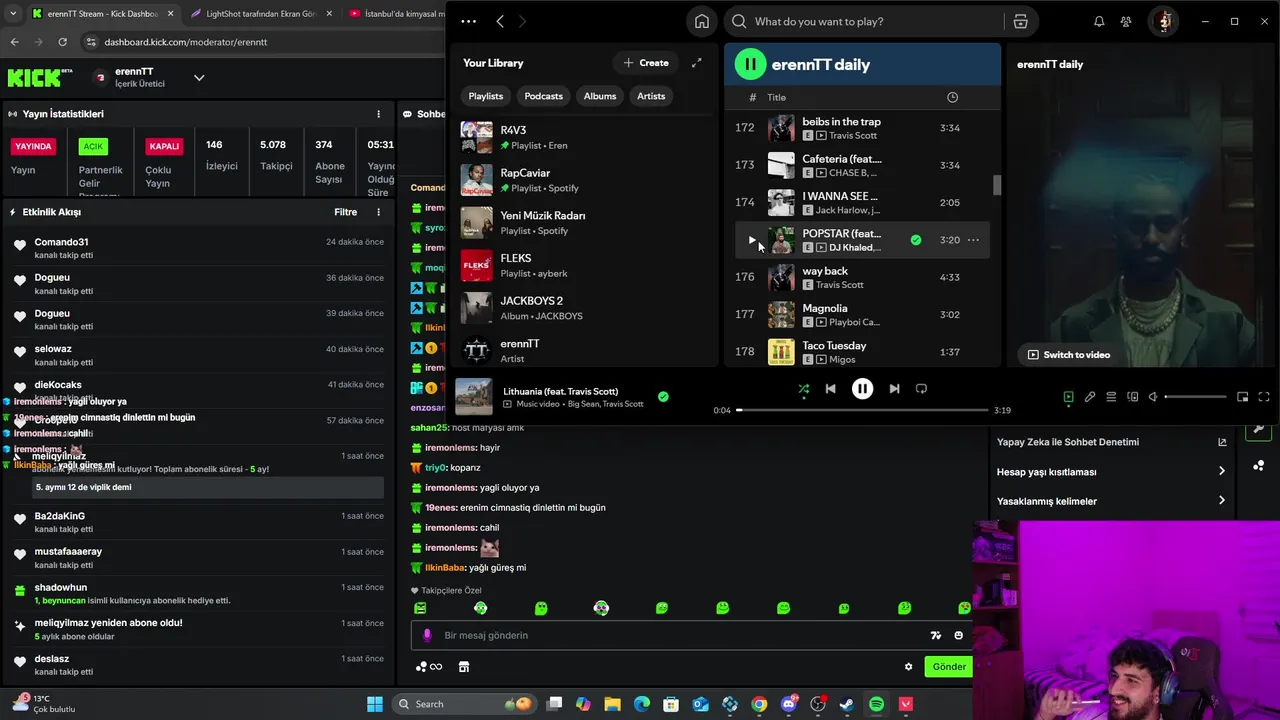Select the Artists filter chip
This screenshot has height=720, width=1280.
pos(651,96)
